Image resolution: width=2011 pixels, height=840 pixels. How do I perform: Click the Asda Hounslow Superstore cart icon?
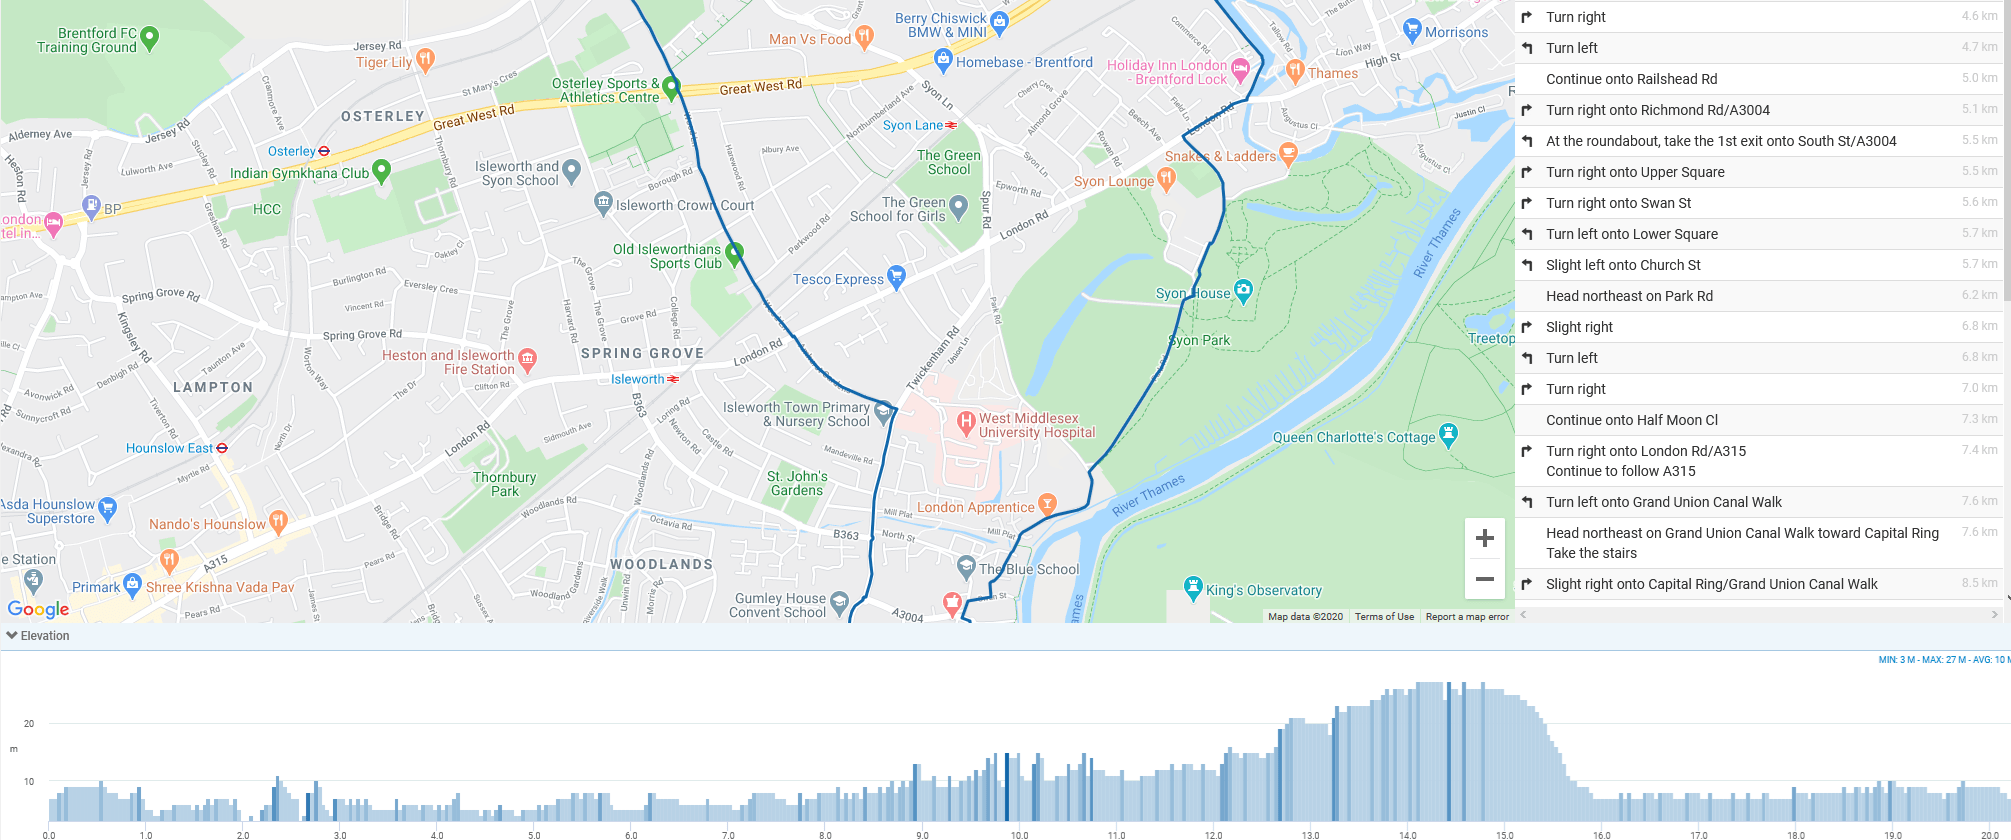(108, 509)
